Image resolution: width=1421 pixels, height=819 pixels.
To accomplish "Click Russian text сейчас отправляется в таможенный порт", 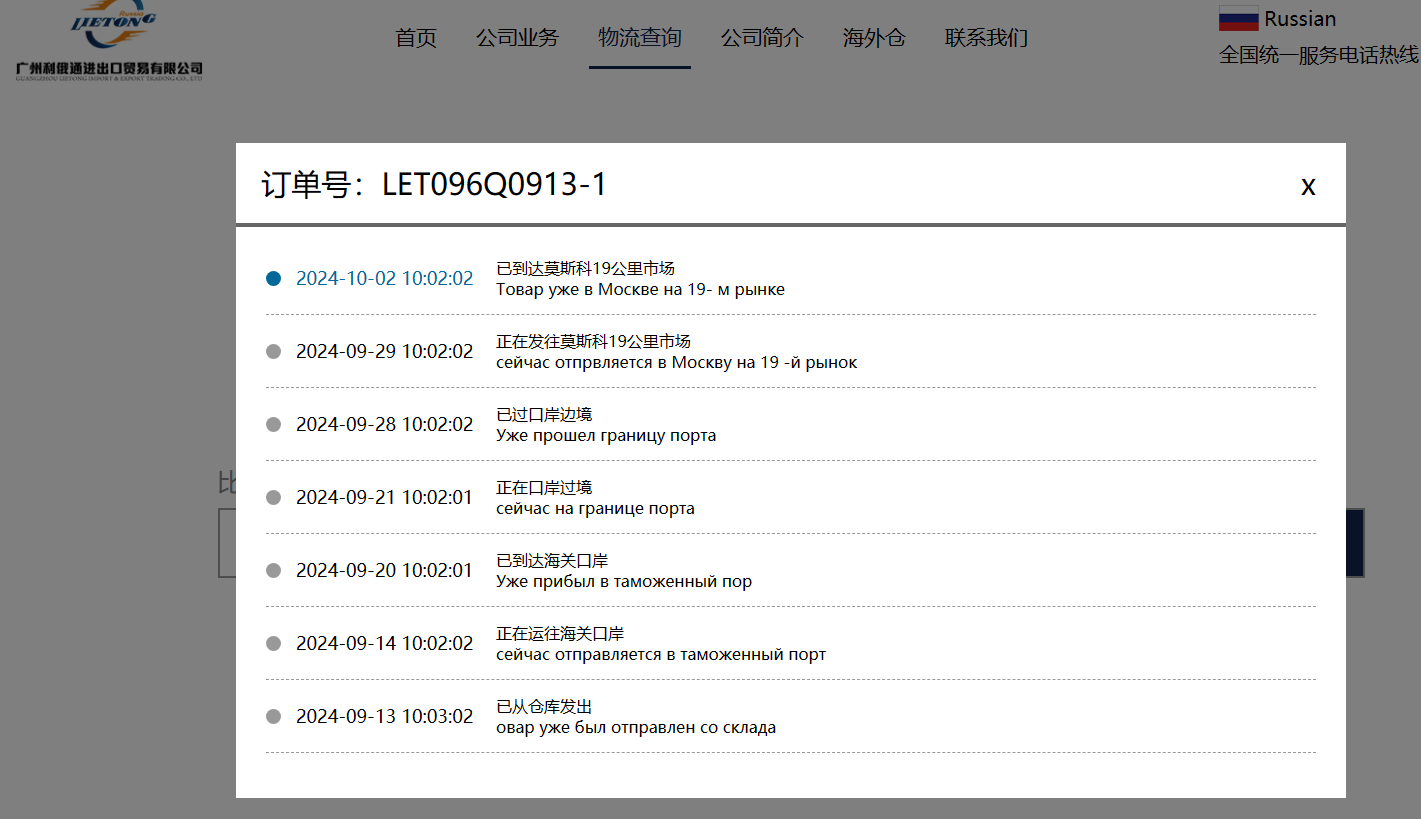I will (661, 655).
